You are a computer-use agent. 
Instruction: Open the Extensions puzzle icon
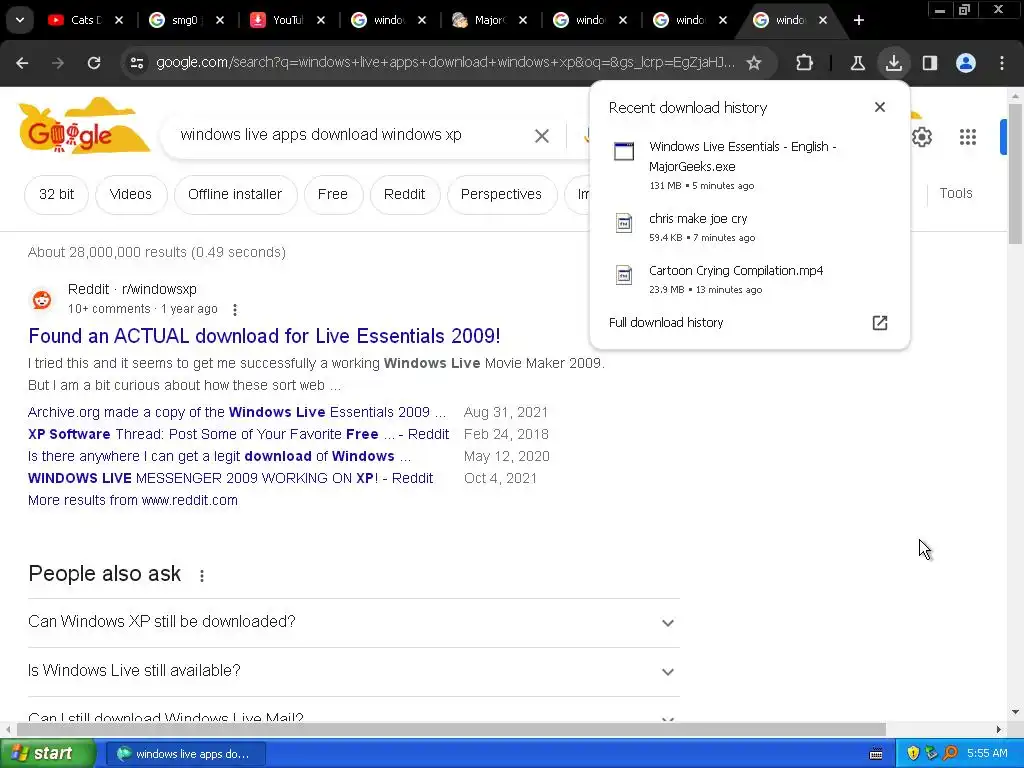pos(805,63)
